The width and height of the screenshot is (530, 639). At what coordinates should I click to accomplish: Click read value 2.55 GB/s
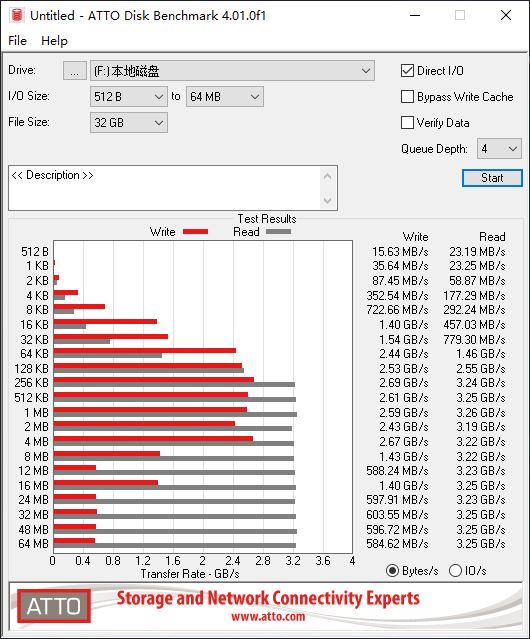481,368
